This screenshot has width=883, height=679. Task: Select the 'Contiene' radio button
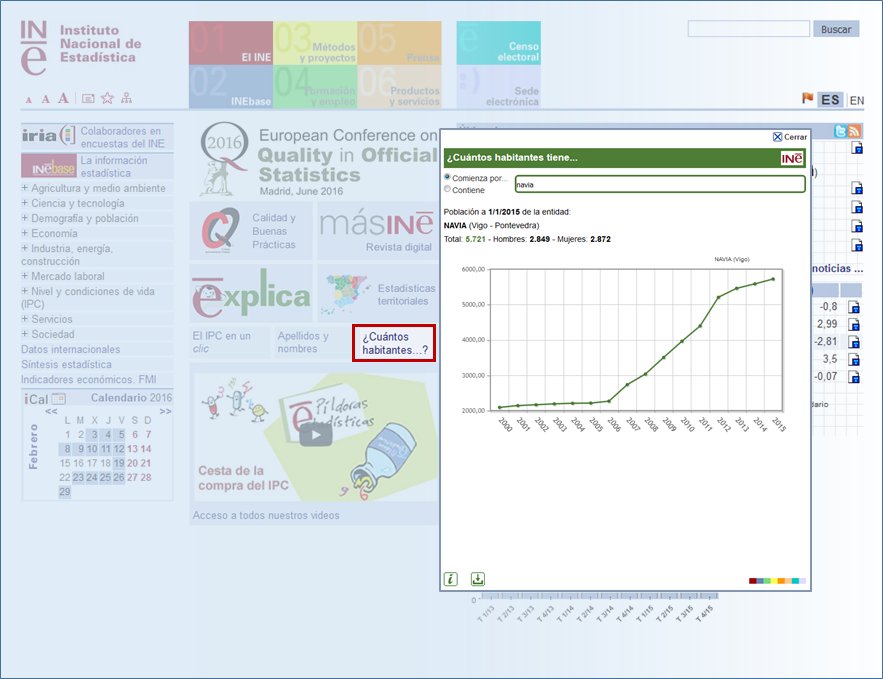pyautogui.click(x=447, y=189)
